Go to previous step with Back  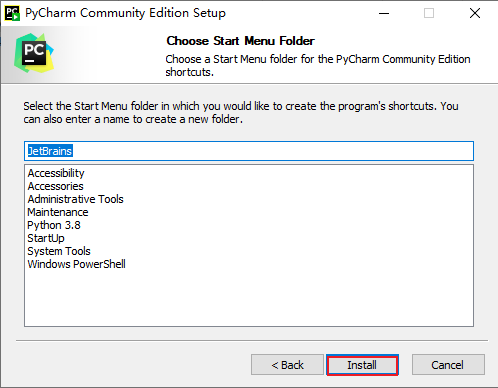(x=287, y=365)
